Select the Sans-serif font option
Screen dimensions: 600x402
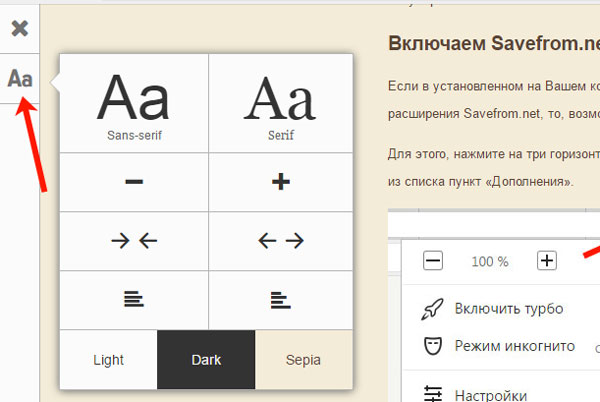(x=133, y=103)
